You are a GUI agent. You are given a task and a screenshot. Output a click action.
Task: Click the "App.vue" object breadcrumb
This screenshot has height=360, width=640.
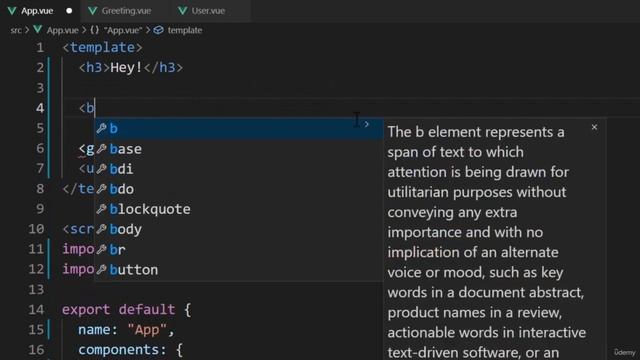click(x=123, y=30)
